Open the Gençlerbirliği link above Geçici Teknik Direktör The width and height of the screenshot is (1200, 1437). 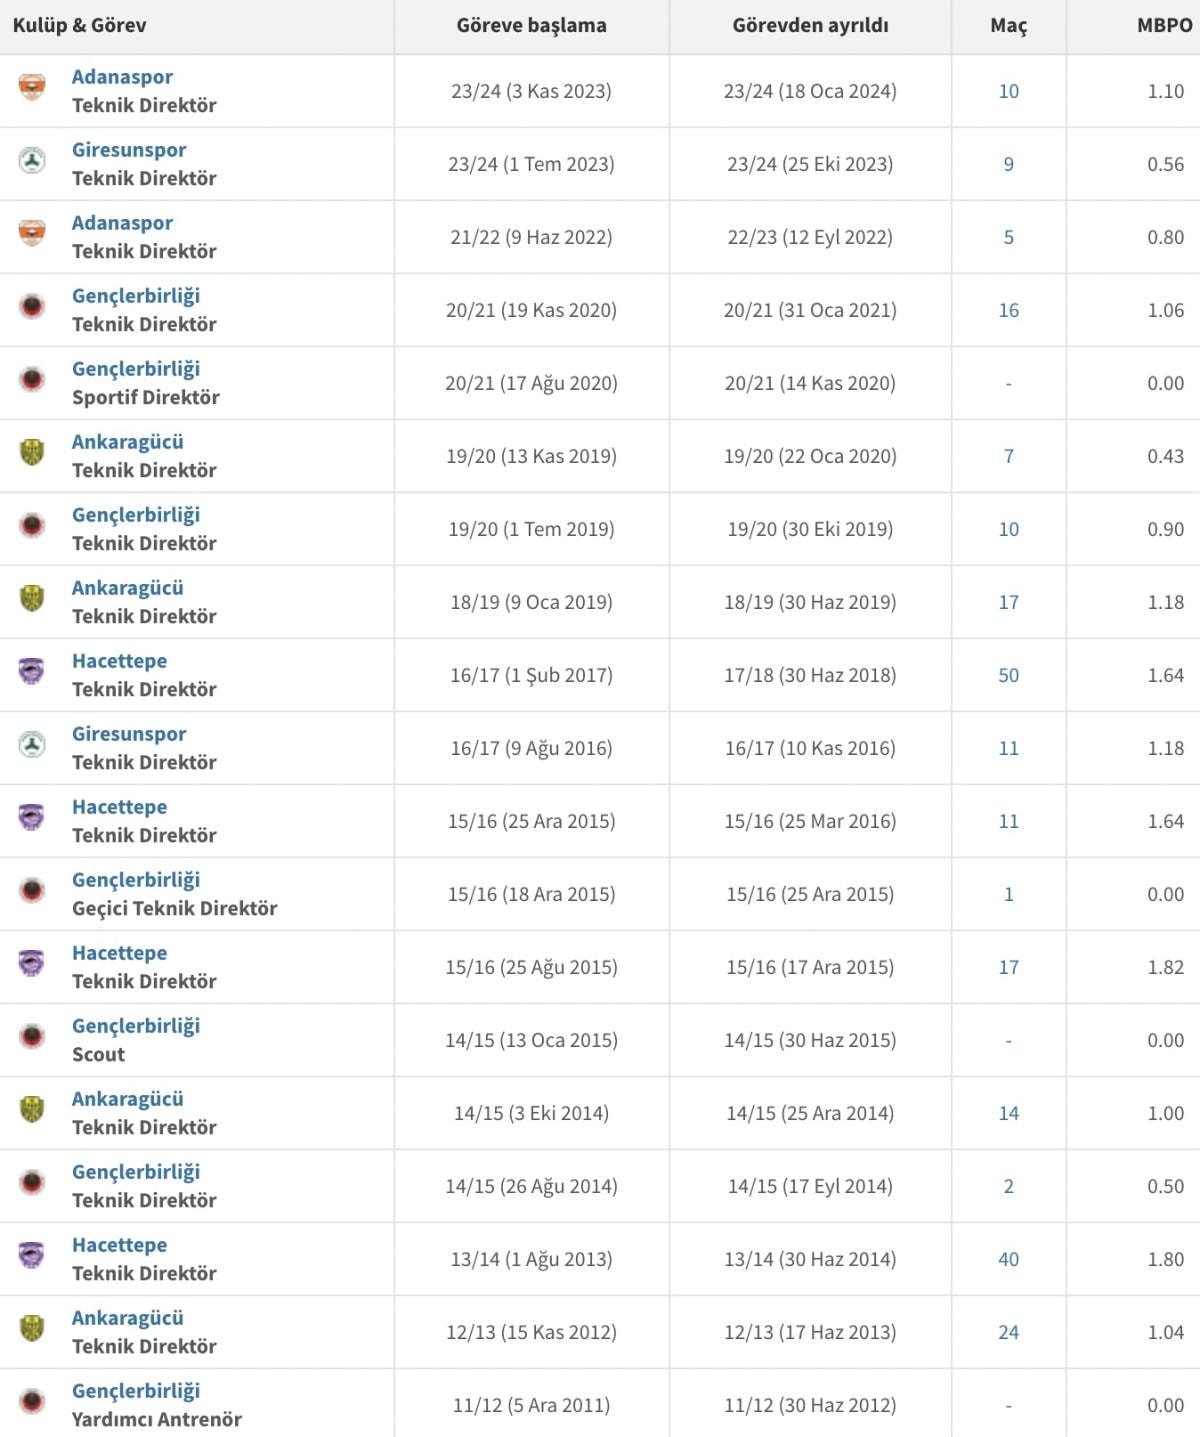click(x=136, y=880)
